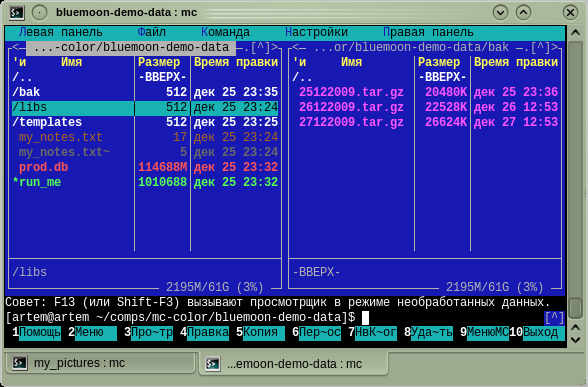Viewport: 588px width, 387px height.
Task: Select the prod.db file in the left panel
Action: (145, 167)
